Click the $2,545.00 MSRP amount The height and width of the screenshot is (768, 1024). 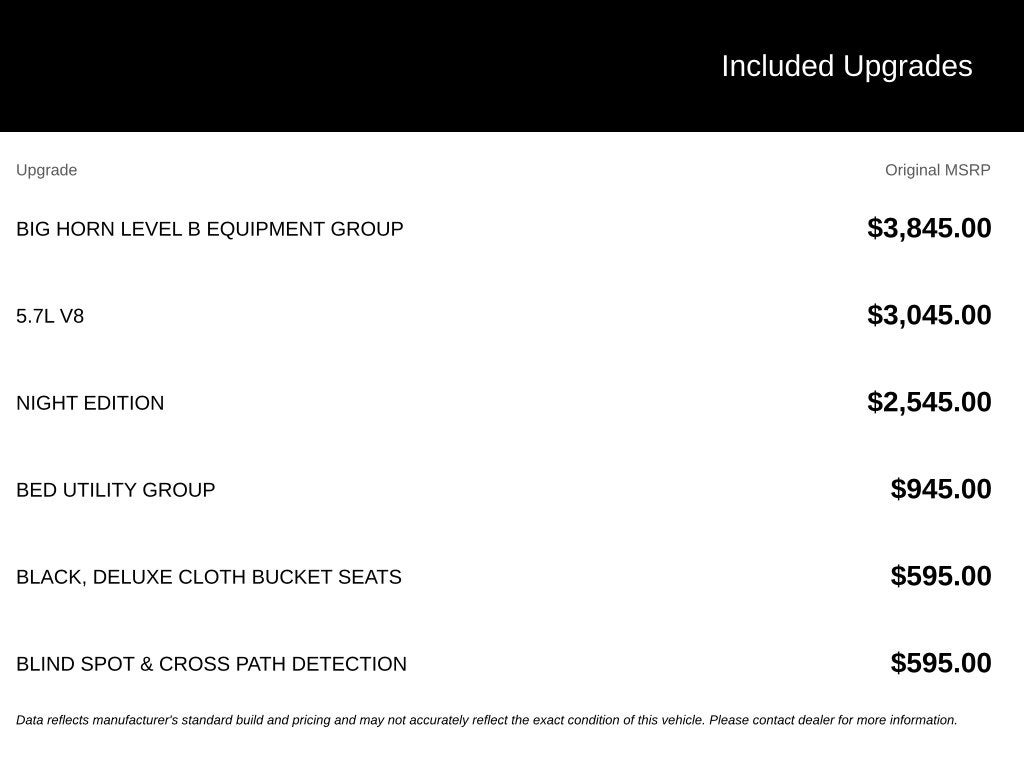point(929,402)
